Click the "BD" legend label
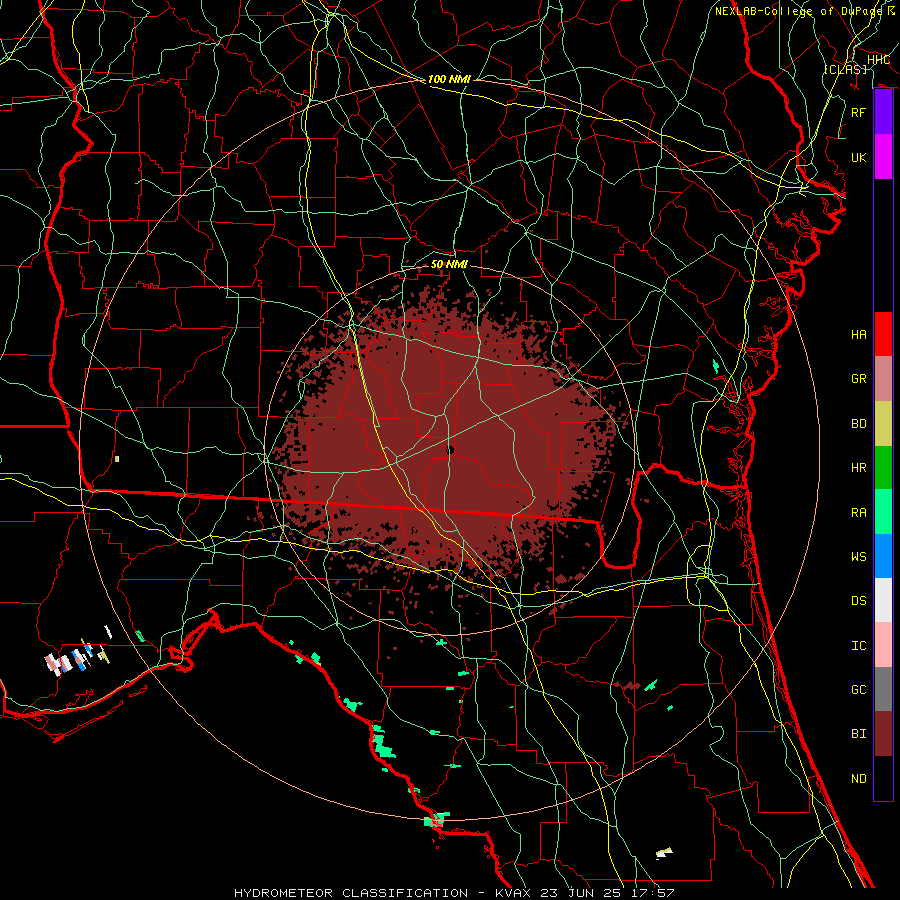 pyautogui.click(x=859, y=424)
